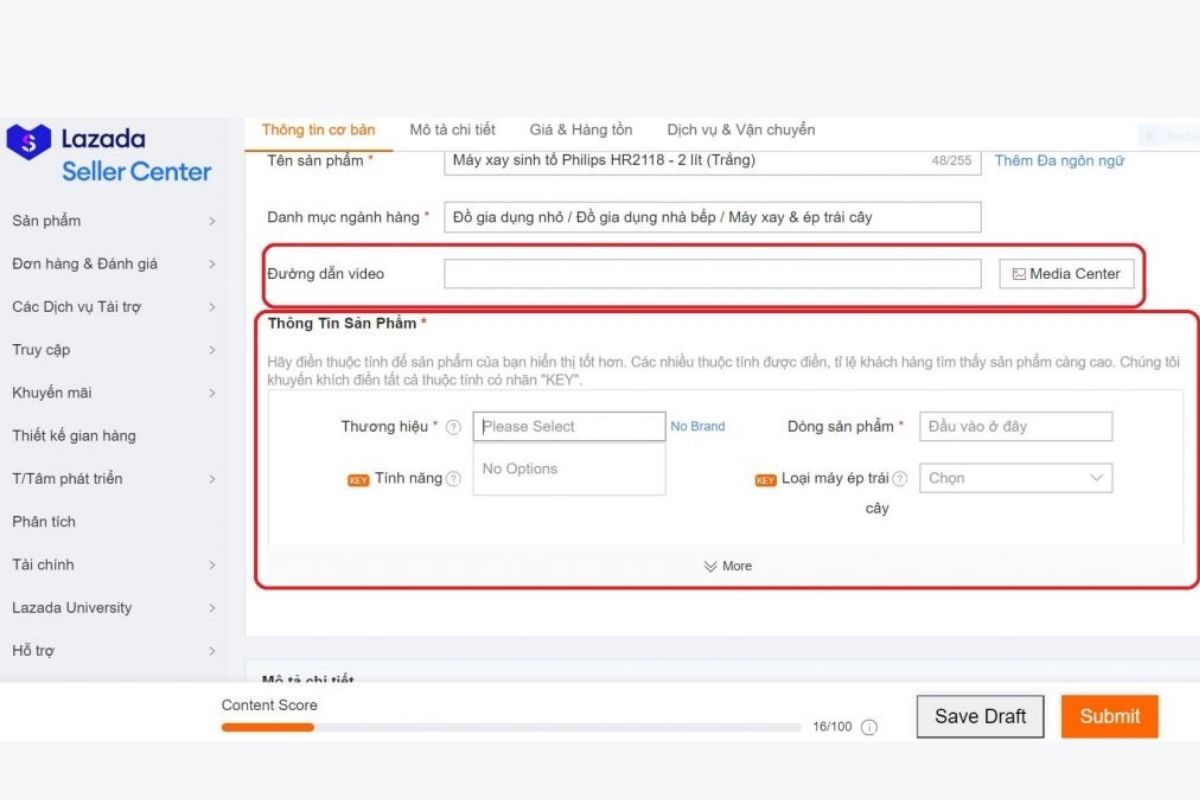Click the Save Draft button
The width and height of the screenshot is (1200, 800).
980,717
